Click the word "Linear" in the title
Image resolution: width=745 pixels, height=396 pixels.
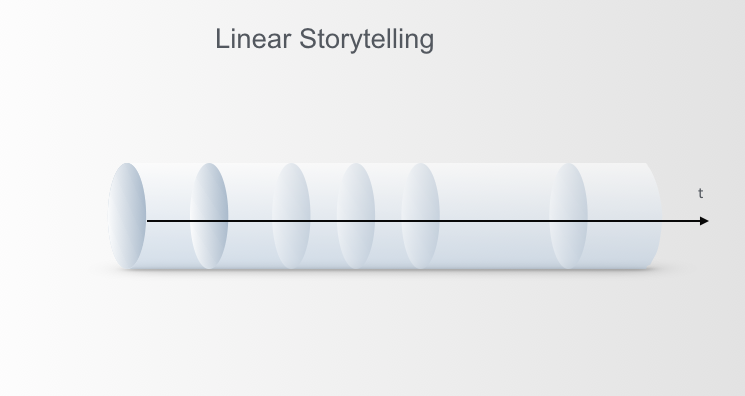253,39
